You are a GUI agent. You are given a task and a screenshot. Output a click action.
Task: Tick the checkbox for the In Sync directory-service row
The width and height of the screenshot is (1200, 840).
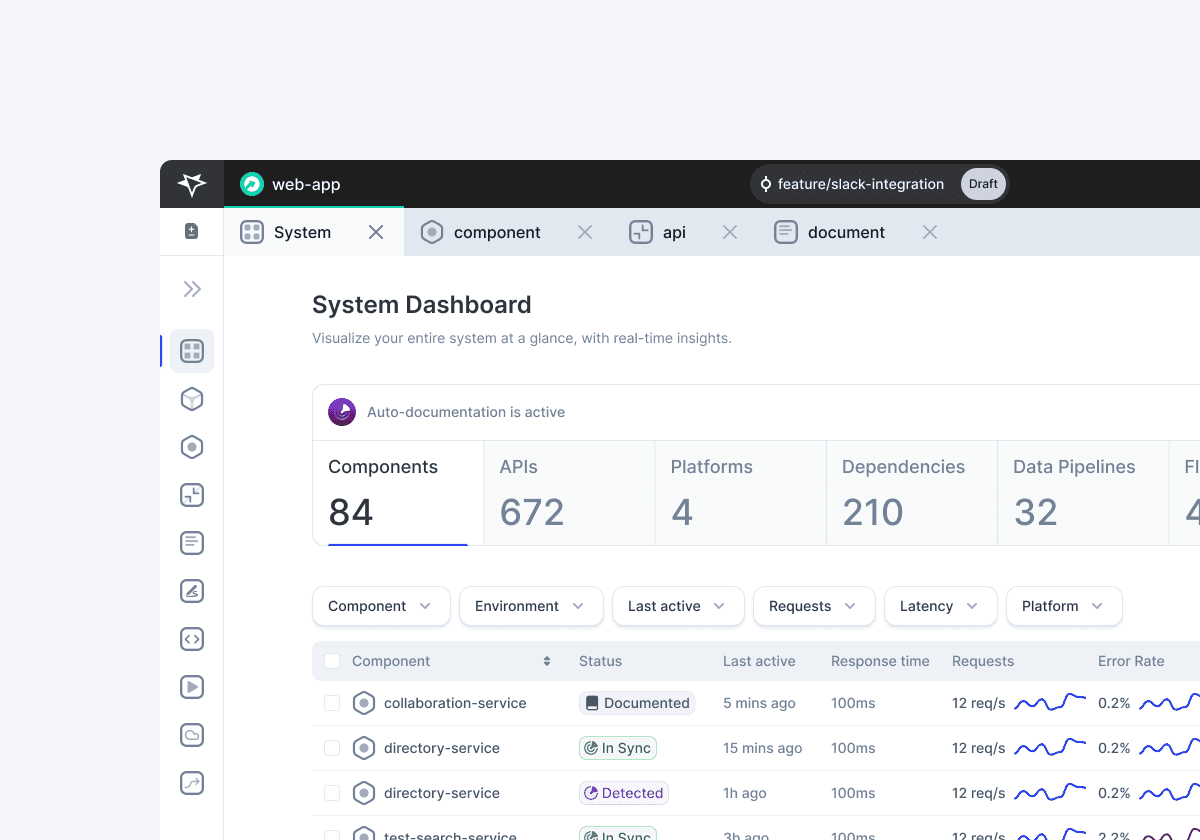[332, 748]
